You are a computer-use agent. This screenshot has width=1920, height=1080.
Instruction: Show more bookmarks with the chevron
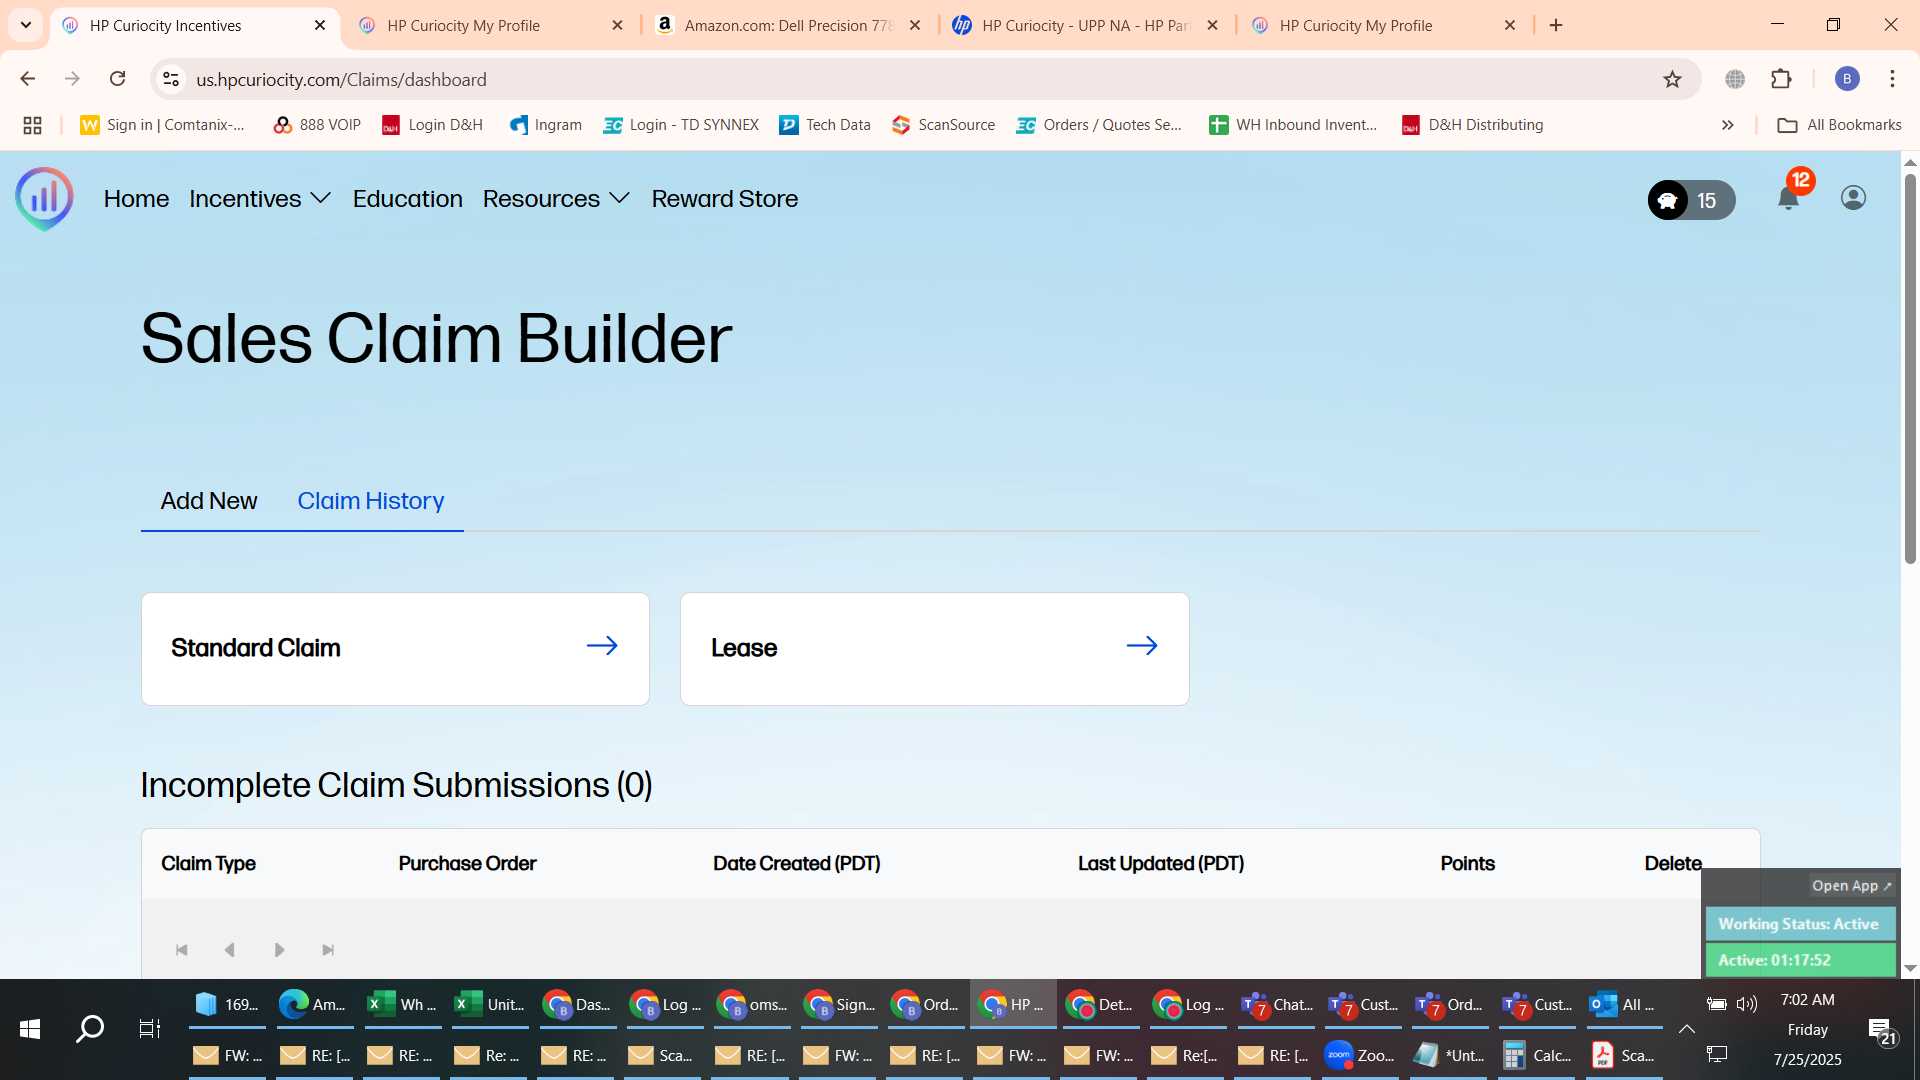1727,125
